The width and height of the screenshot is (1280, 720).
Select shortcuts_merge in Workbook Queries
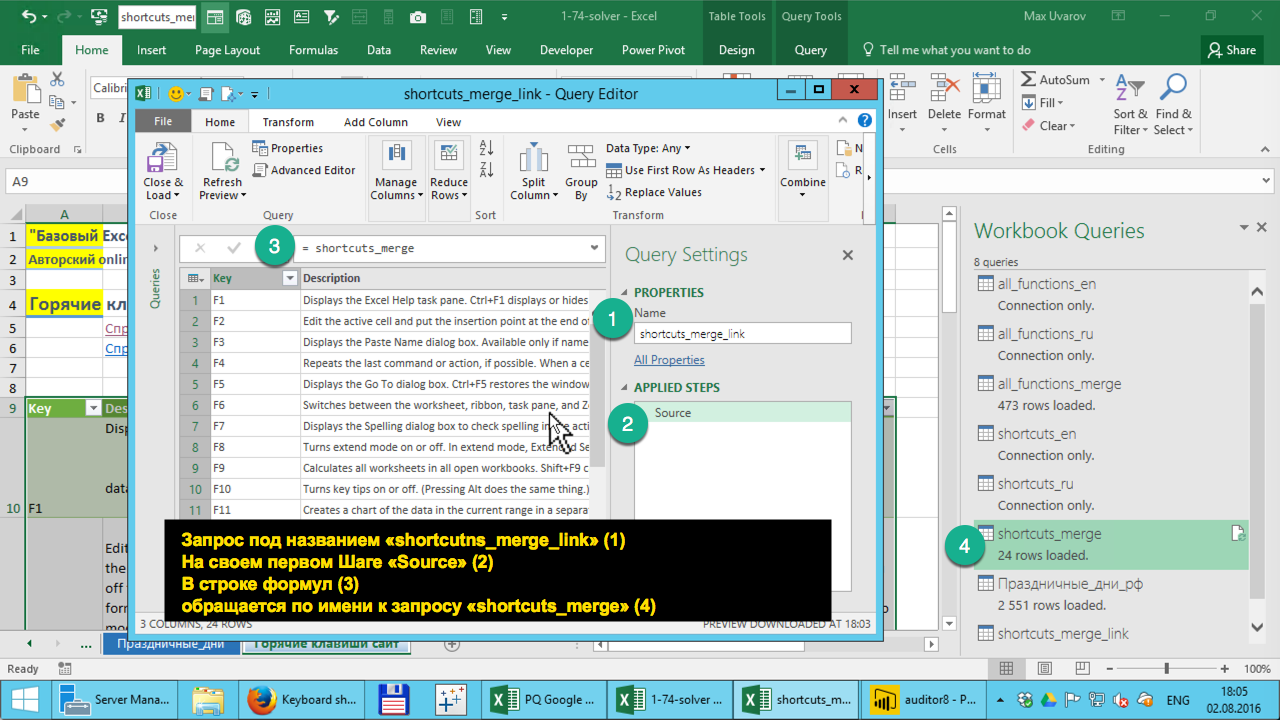coord(1110,544)
